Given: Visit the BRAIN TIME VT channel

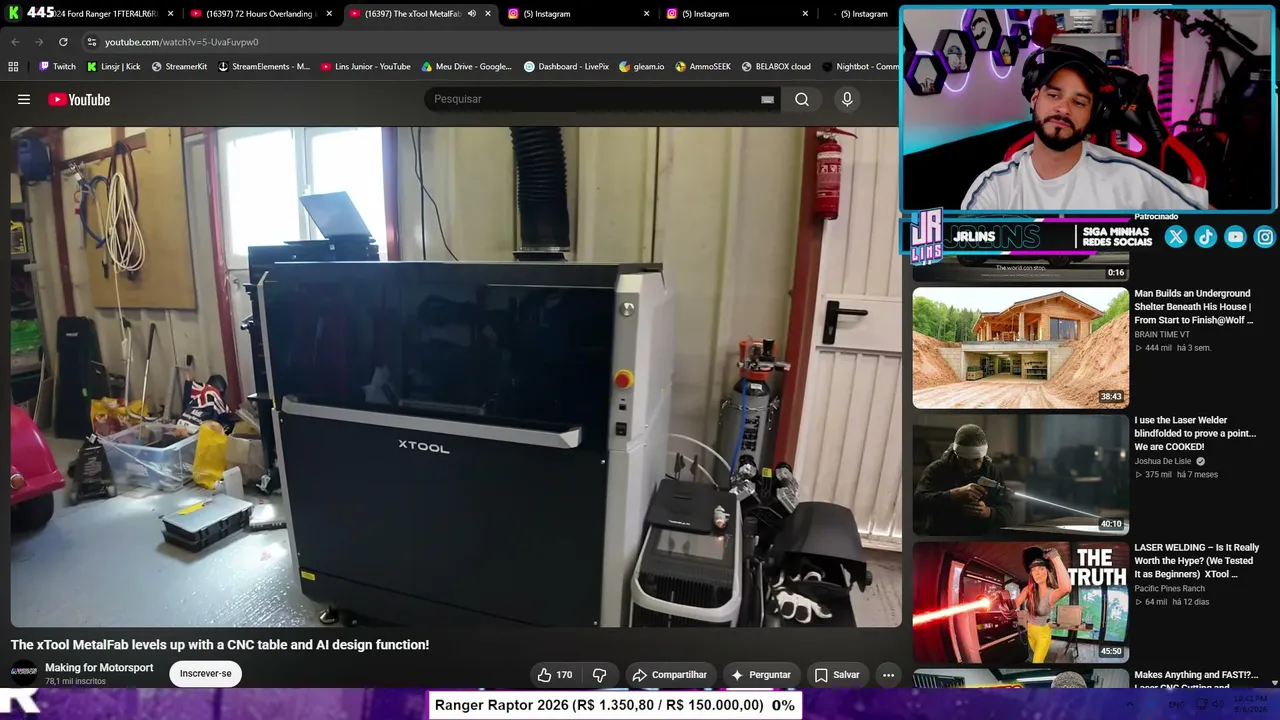Looking at the screenshot, I should (1162, 335).
